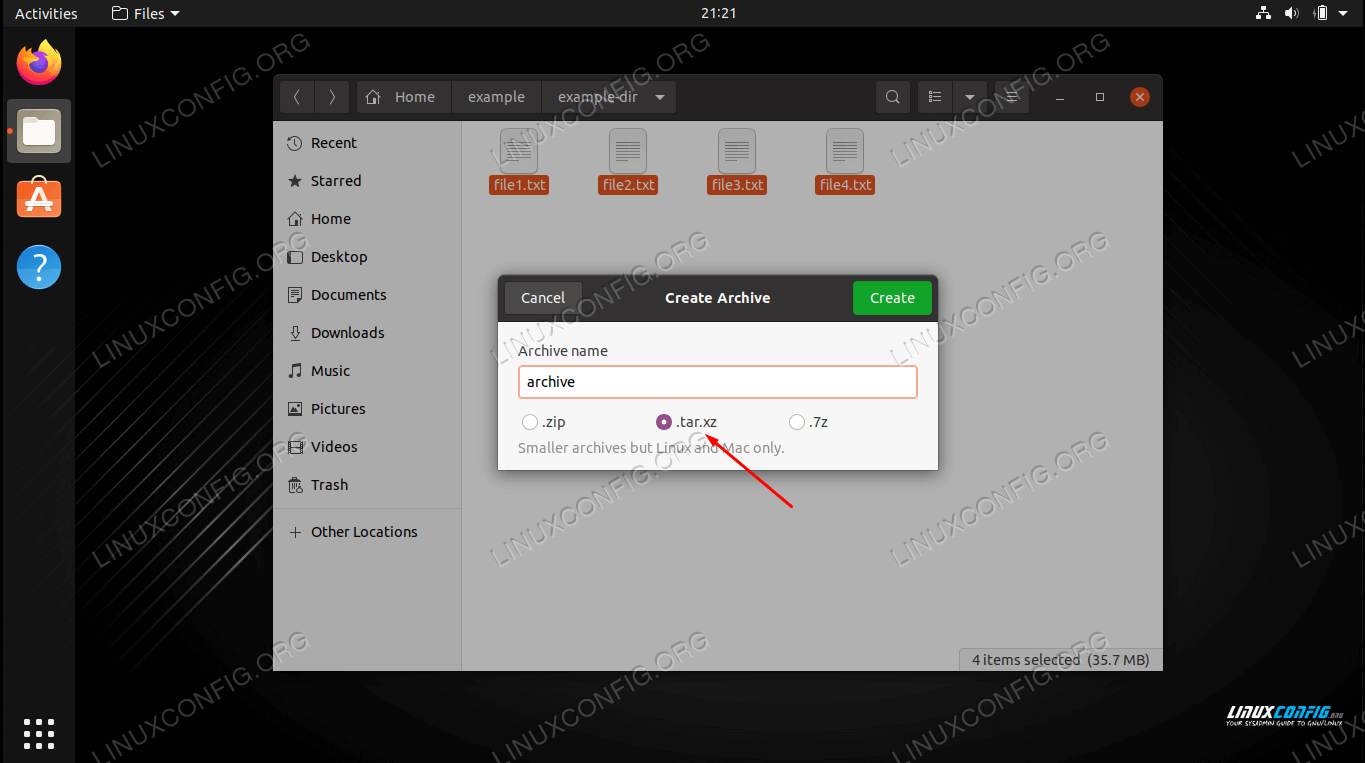The width and height of the screenshot is (1365, 763).
Task: Open Trash in sidebar
Action: pyautogui.click(x=367, y=485)
